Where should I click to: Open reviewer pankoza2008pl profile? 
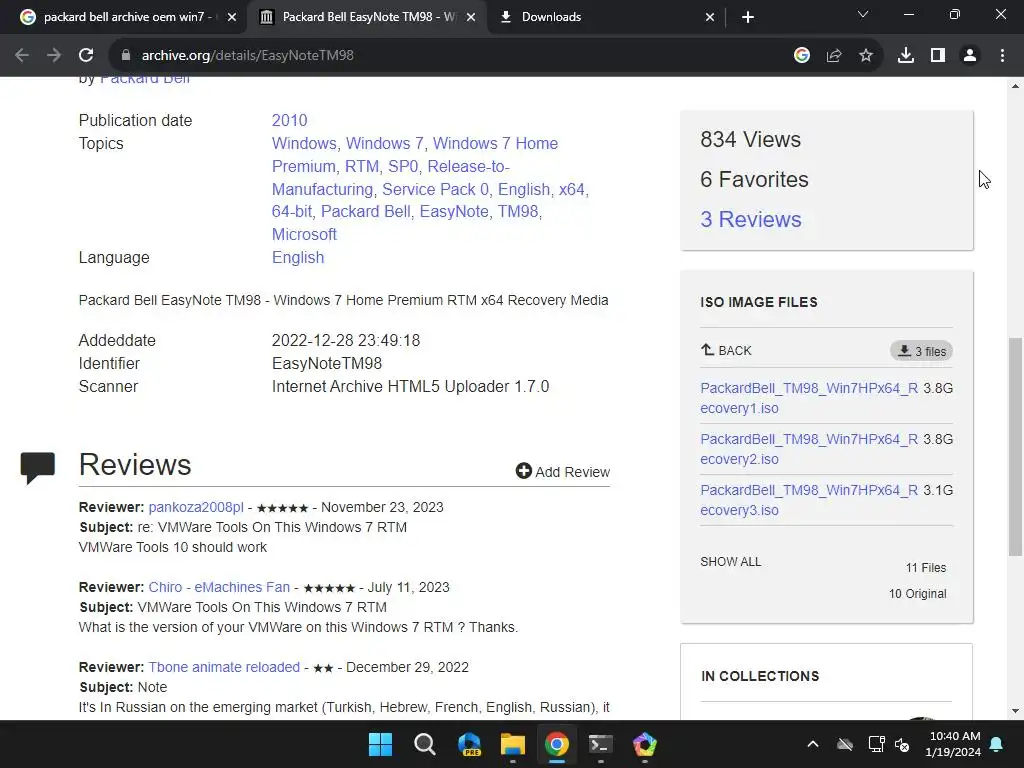[196, 507]
